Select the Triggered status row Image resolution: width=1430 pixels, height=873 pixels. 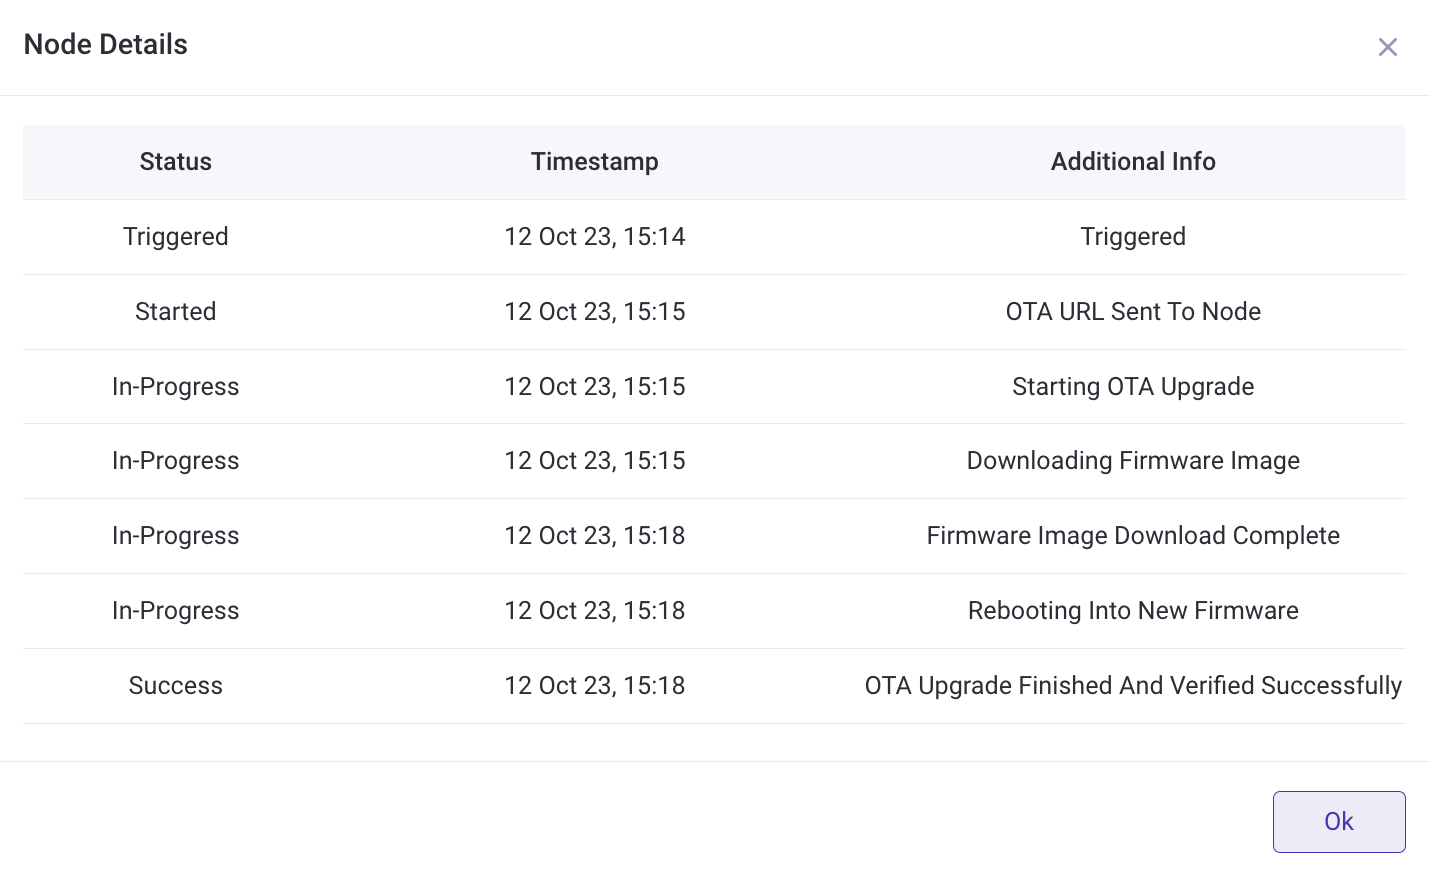tap(714, 237)
